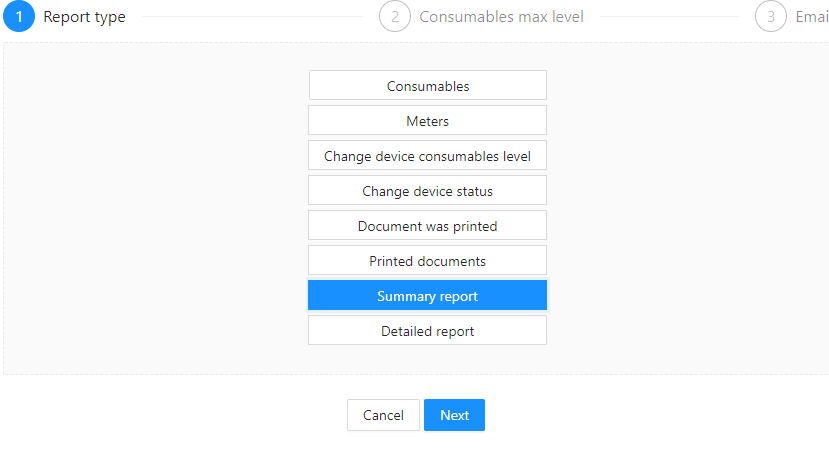Choose the Detailed report option
Screen dimensions: 829x451
coord(428,330)
